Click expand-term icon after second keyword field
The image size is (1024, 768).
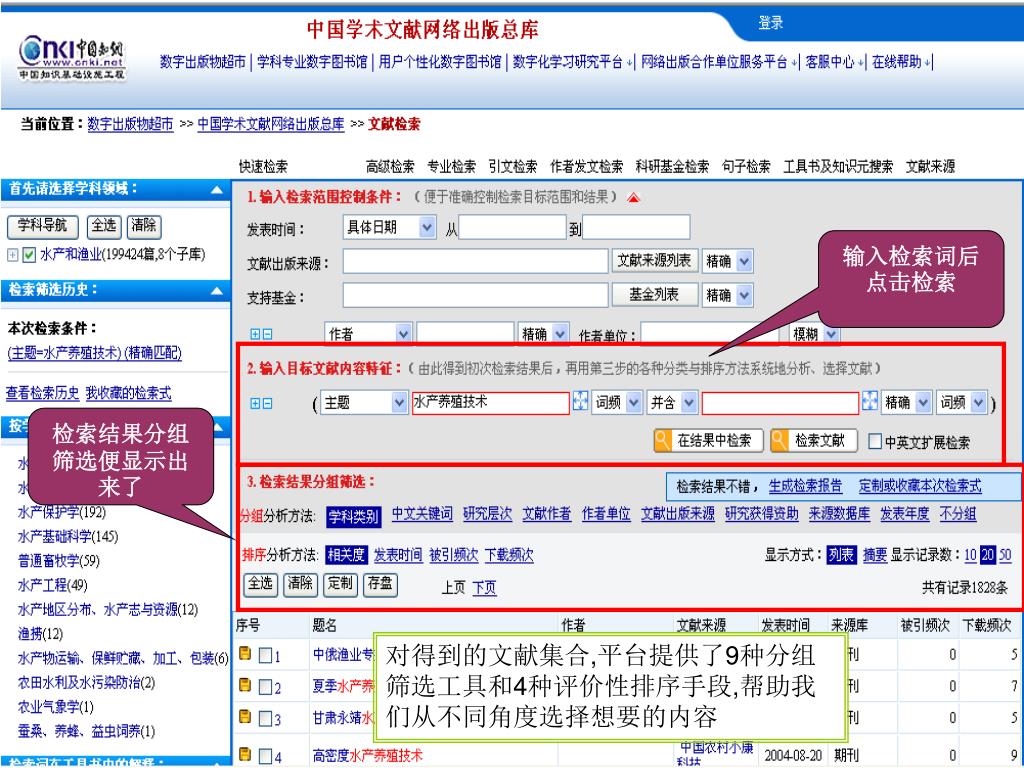870,401
